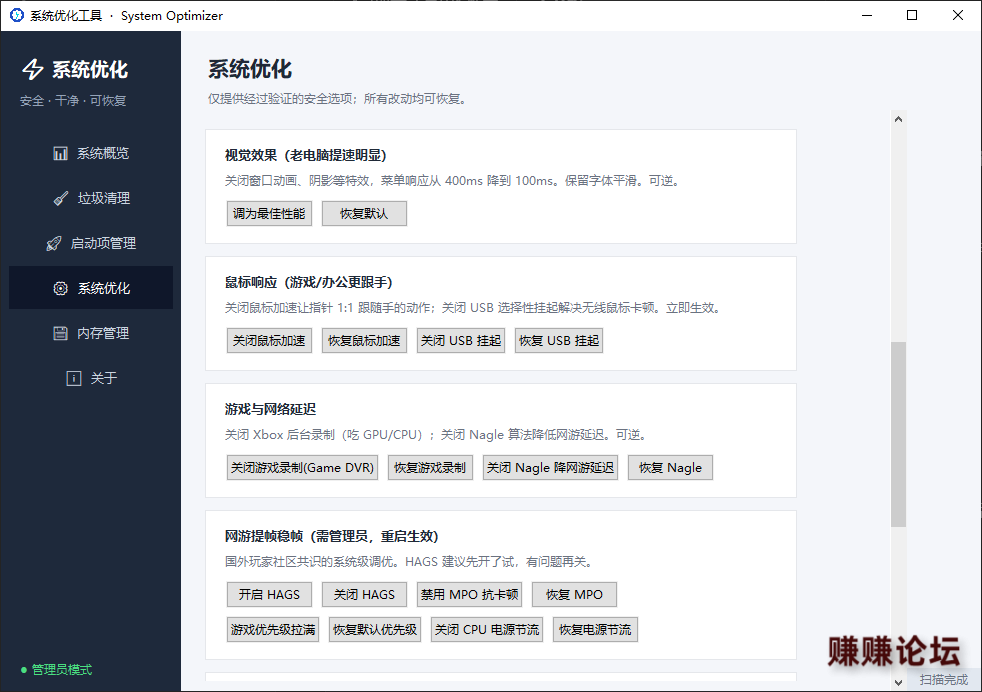
Task: Open the 关于 page
Action: coord(91,378)
